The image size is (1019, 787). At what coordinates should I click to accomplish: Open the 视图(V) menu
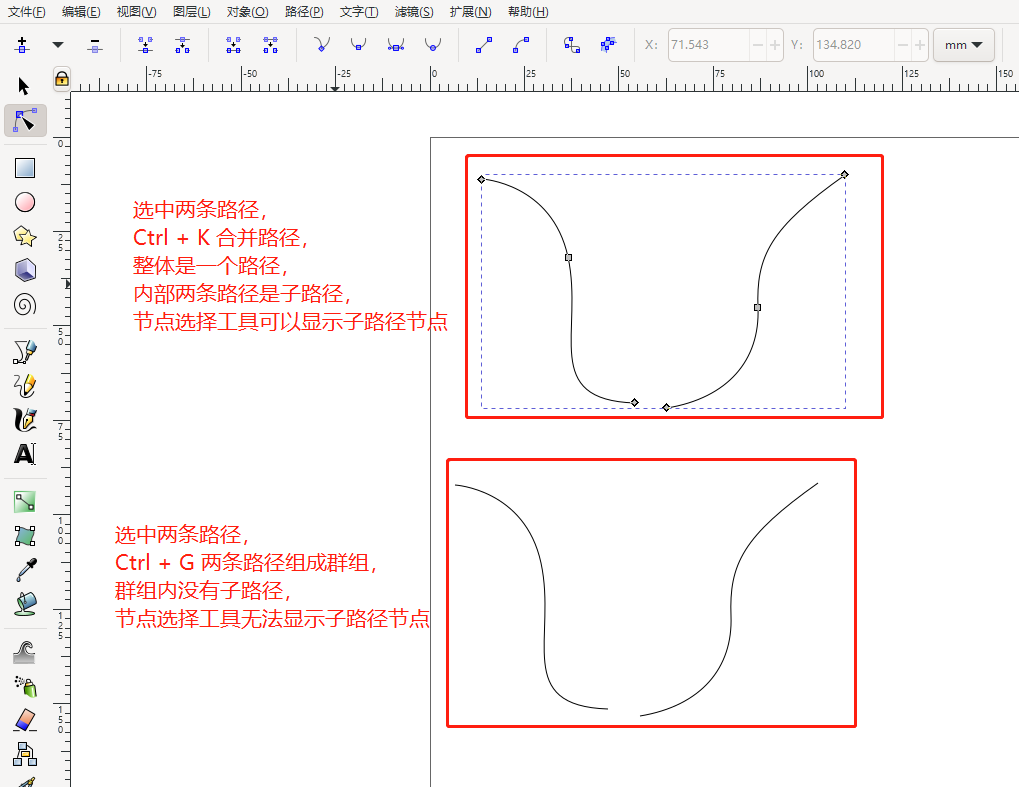pyautogui.click(x=136, y=12)
